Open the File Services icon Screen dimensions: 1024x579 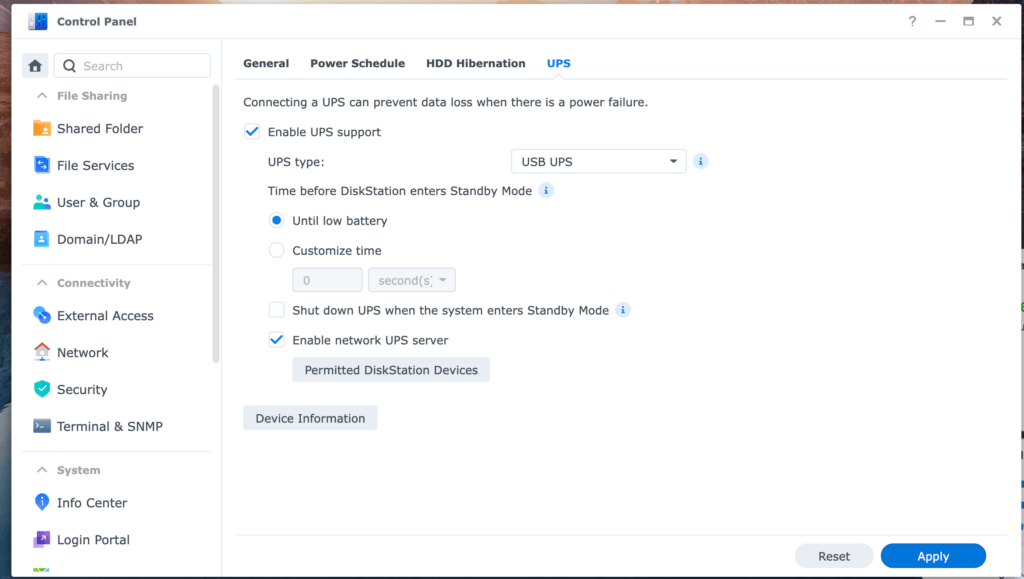pyautogui.click(x=42, y=165)
